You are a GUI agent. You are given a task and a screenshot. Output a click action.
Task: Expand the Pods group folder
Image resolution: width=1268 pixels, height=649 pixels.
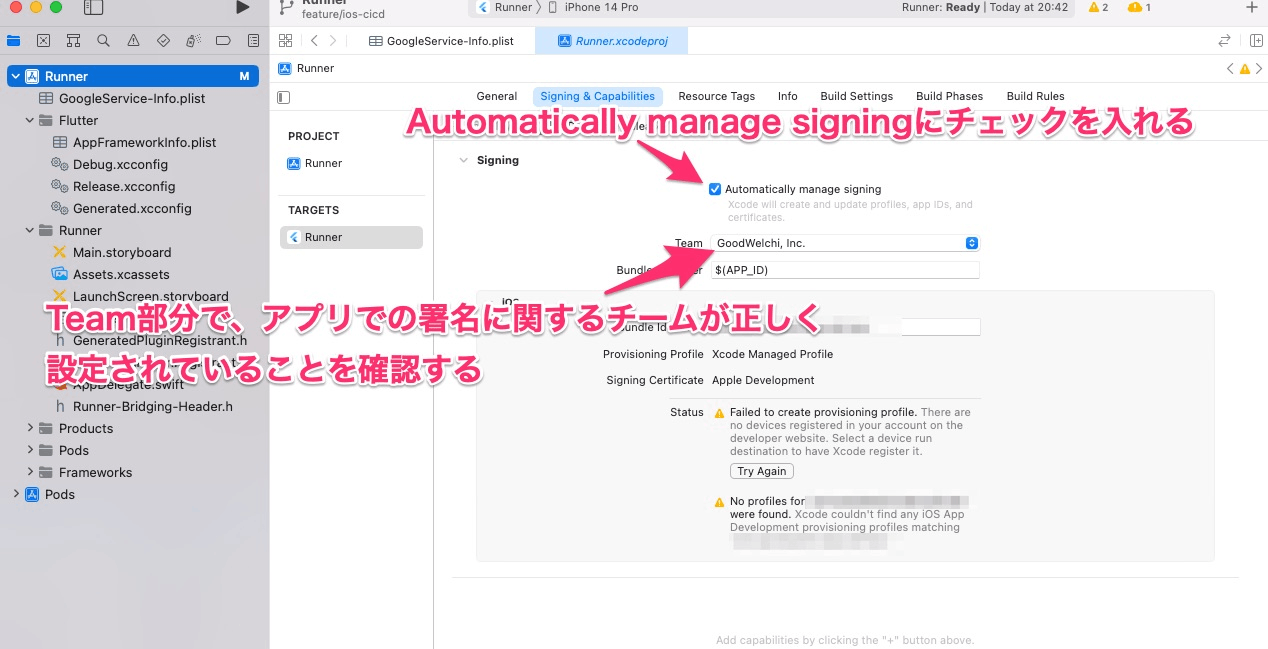(30, 450)
